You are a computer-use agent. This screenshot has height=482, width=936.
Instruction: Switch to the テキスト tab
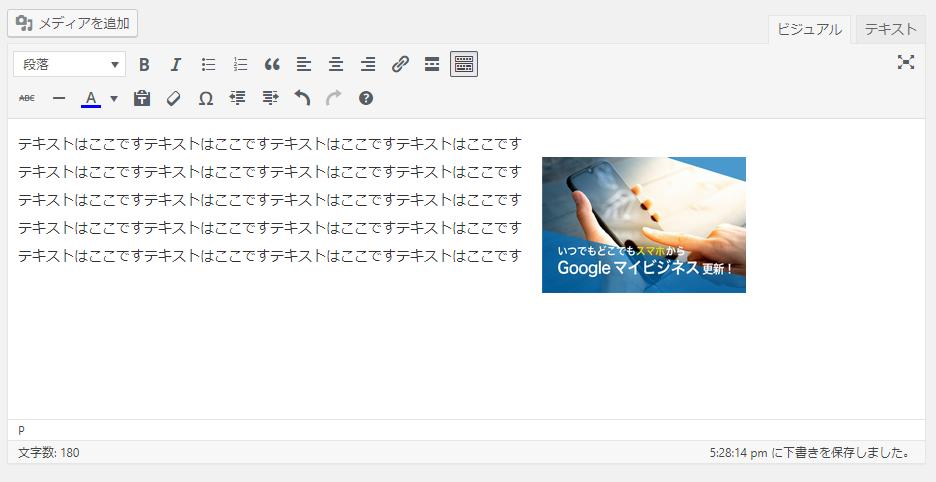pyautogui.click(x=890, y=29)
